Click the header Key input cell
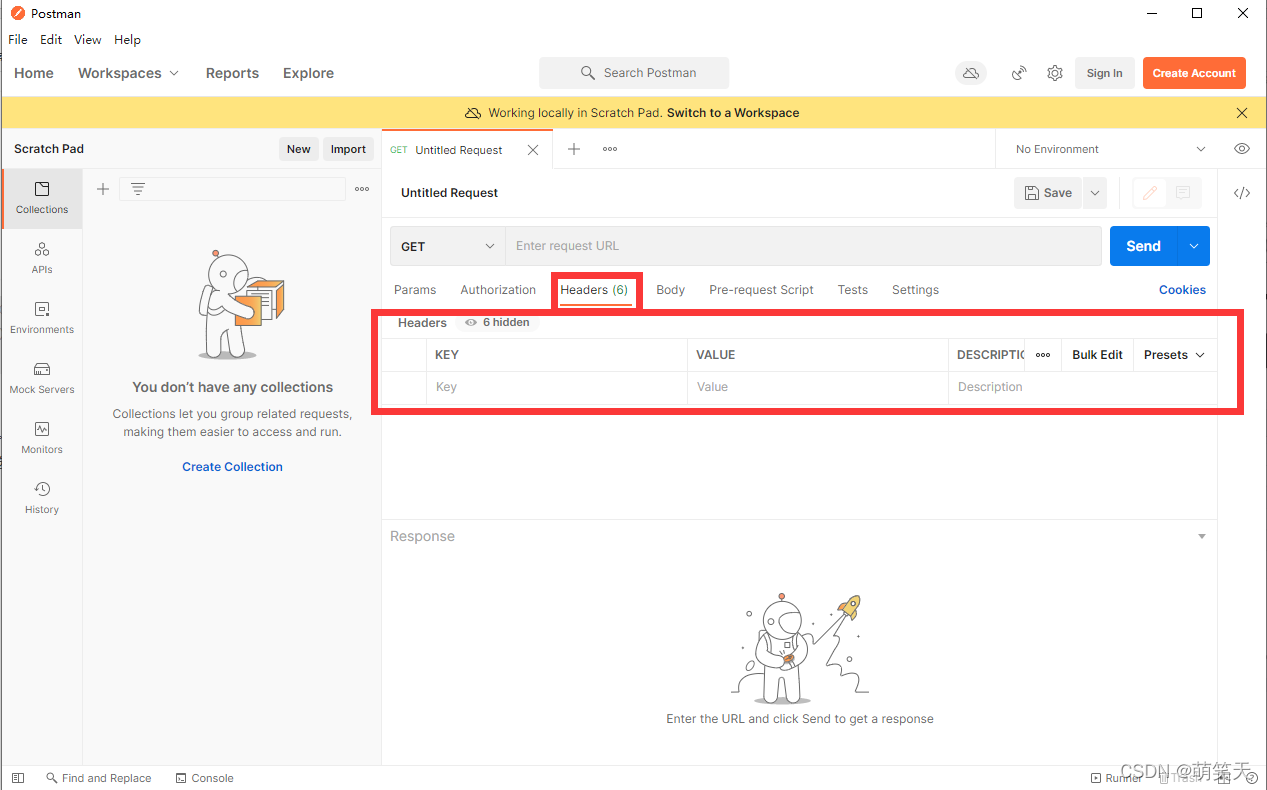The width and height of the screenshot is (1267, 790). 558,387
